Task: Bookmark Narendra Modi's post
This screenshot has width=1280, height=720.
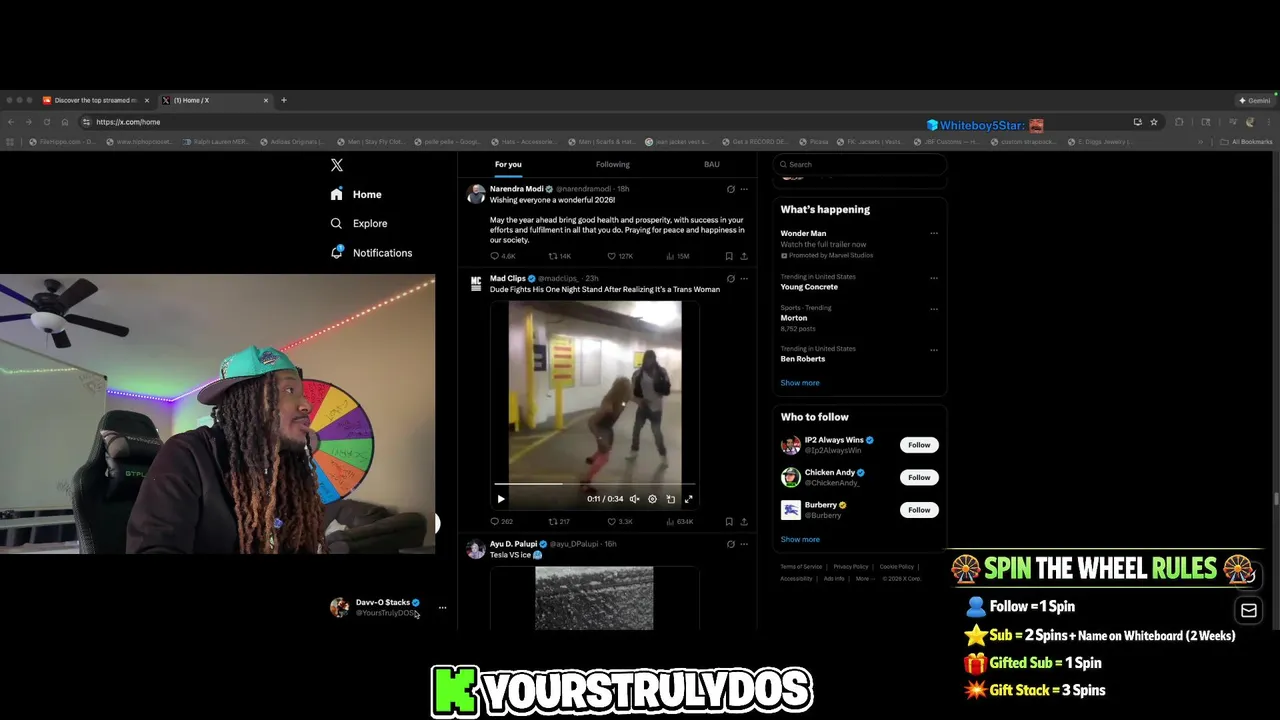Action: pos(729,256)
